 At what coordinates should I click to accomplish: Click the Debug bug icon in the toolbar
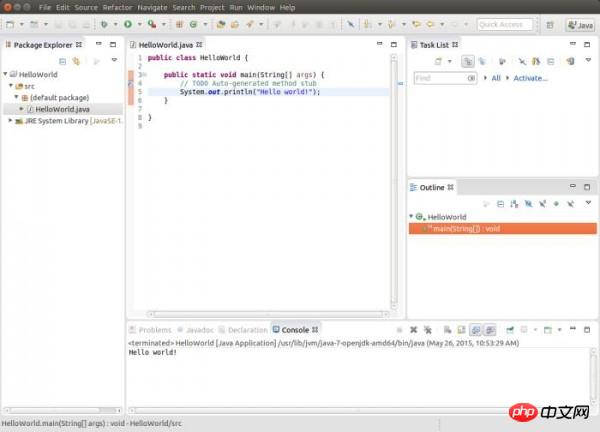click(x=104, y=24)
